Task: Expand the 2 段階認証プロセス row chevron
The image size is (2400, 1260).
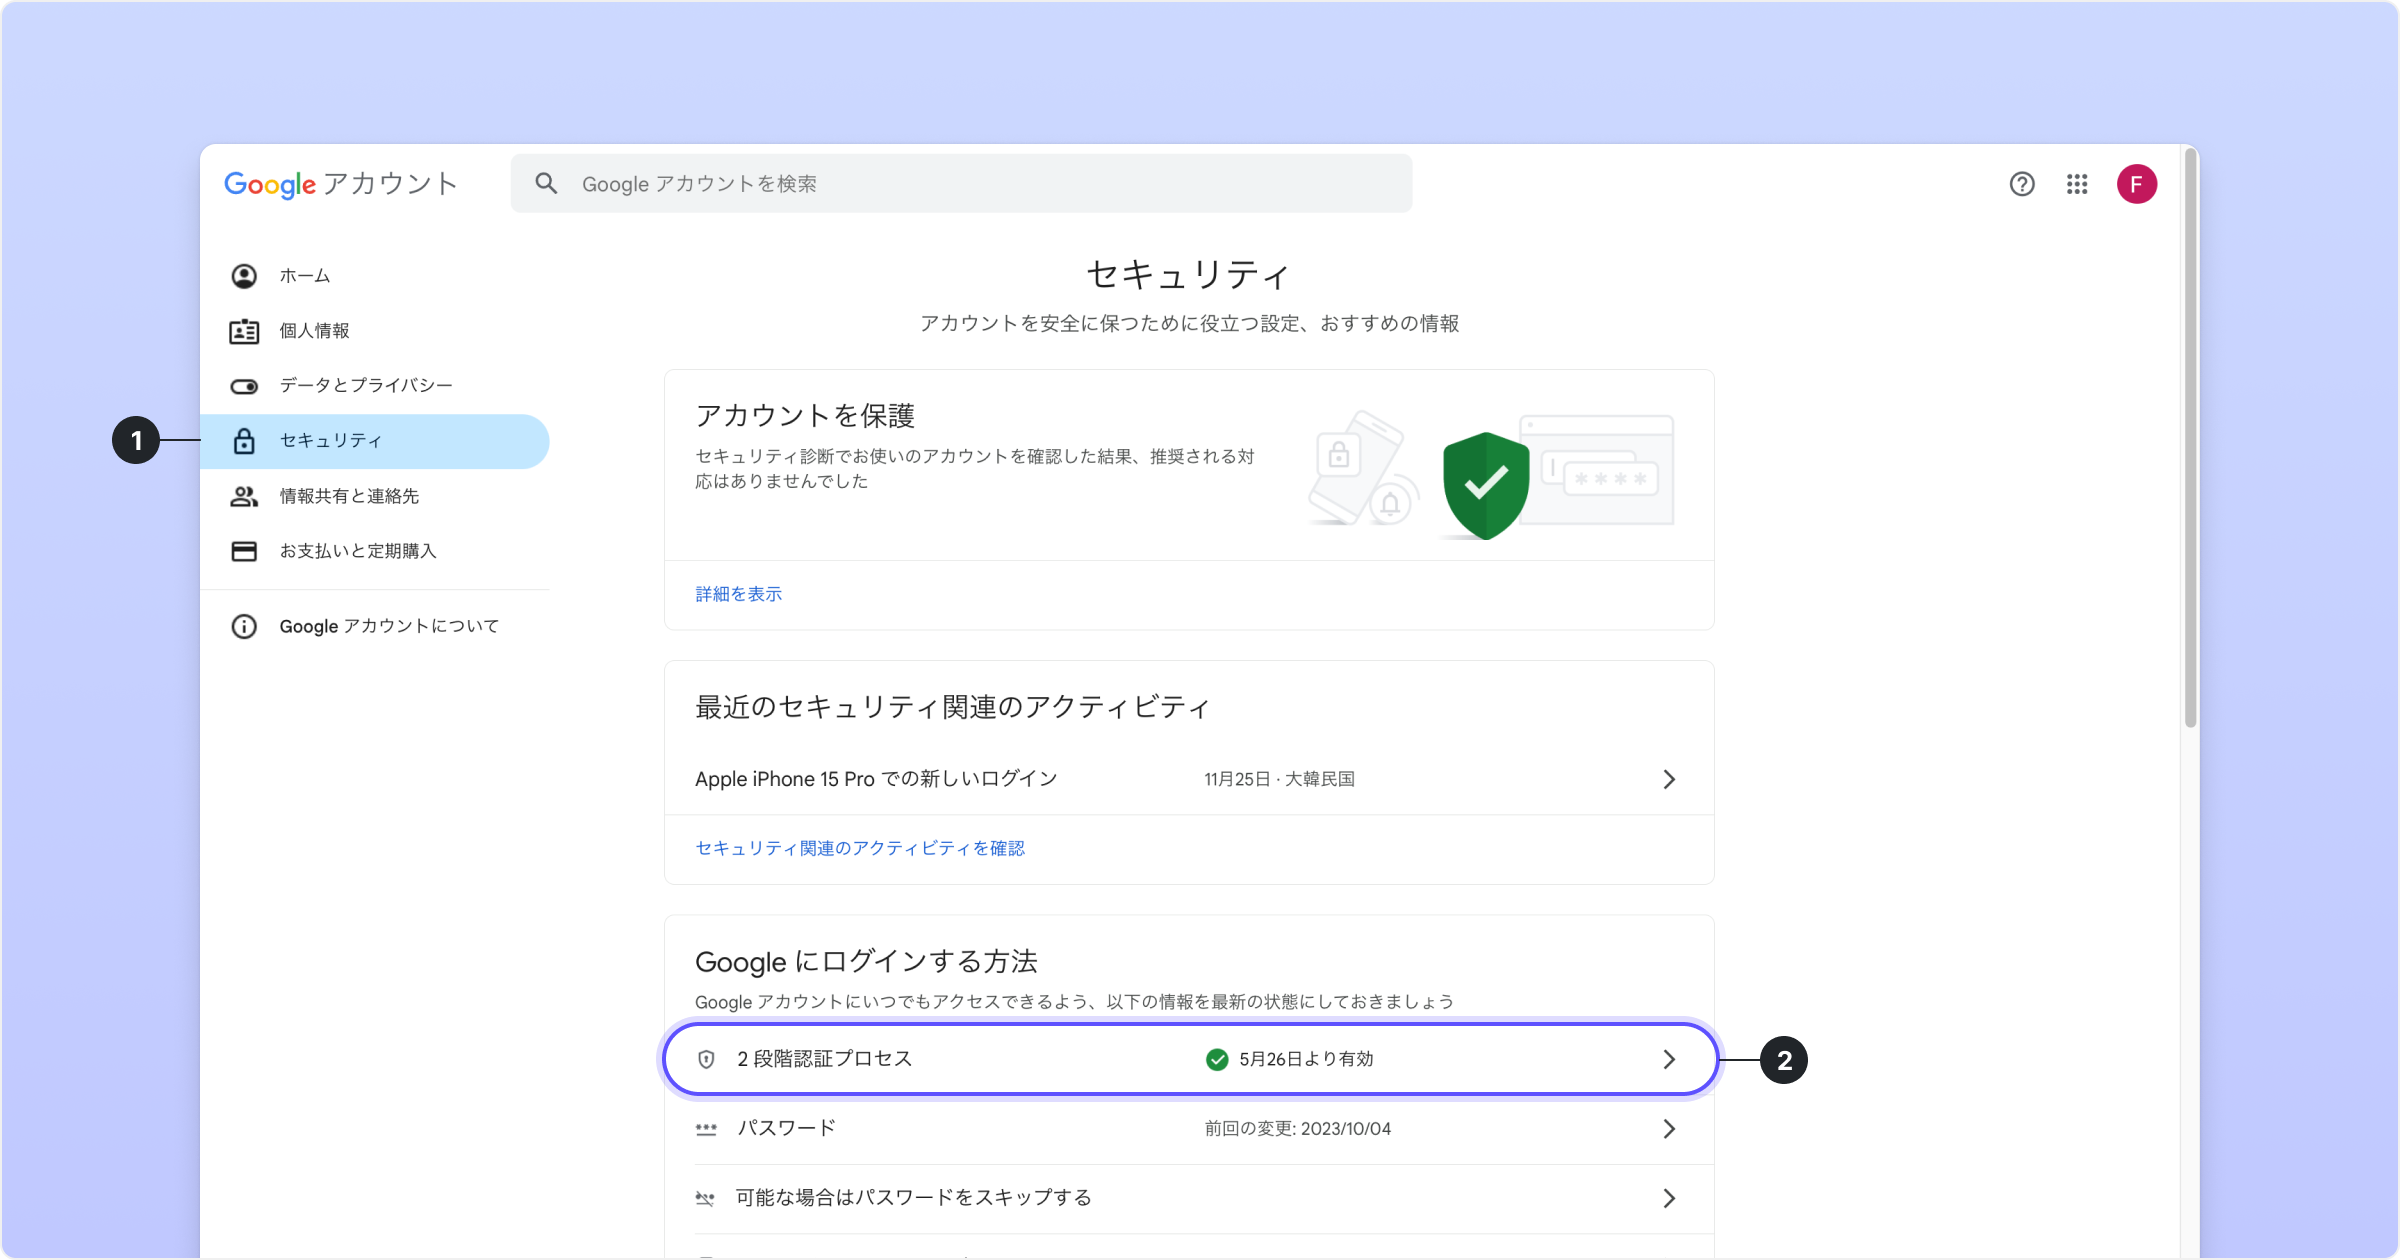Action: [1668, 1059]
